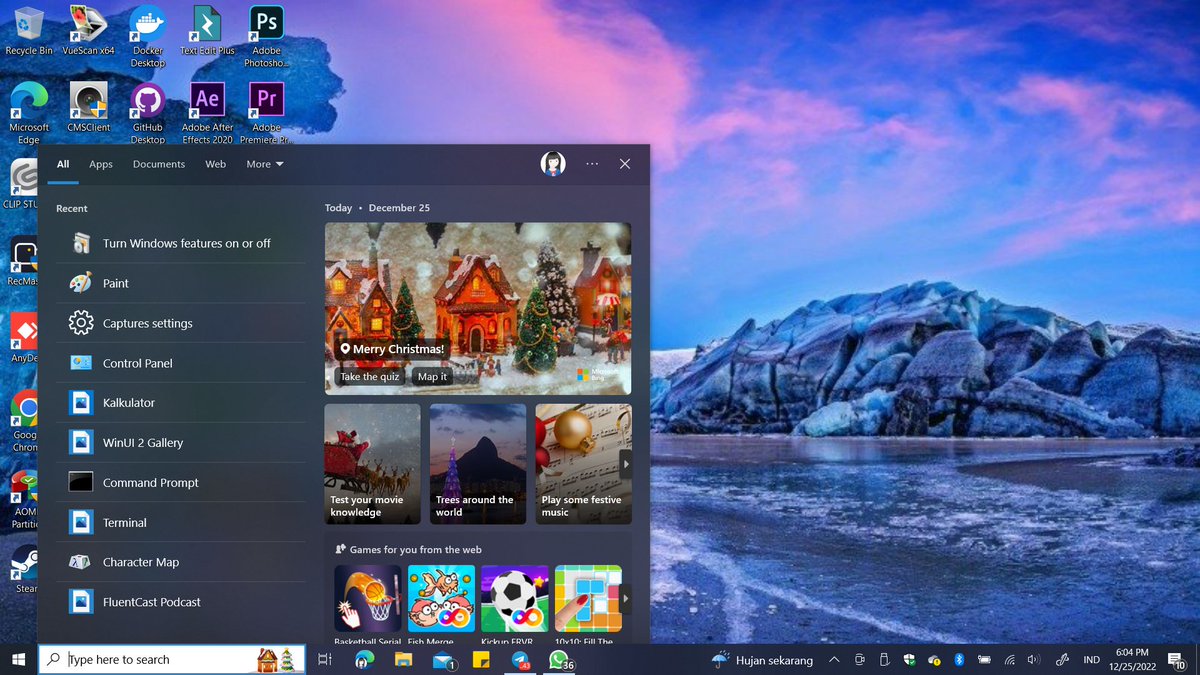Show next festive image cards arrow

[626, 464]
